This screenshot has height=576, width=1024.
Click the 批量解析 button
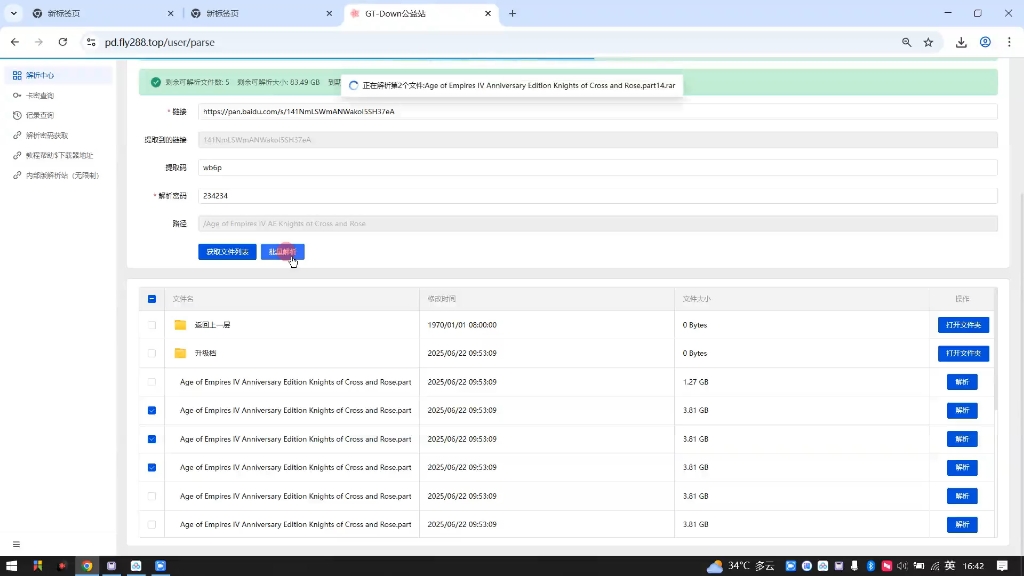(283, 251)
